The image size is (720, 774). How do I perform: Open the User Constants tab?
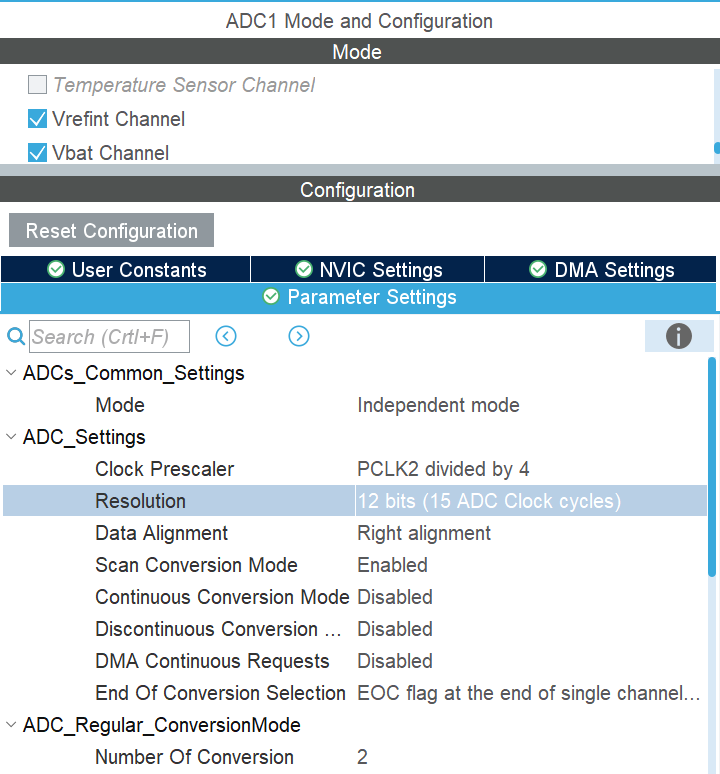[126, 269]
